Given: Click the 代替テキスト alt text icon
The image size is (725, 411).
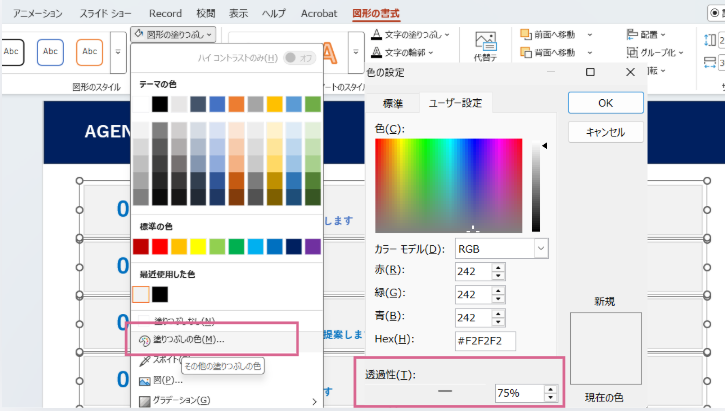Looking at the screenshot, I should (485, 41).
